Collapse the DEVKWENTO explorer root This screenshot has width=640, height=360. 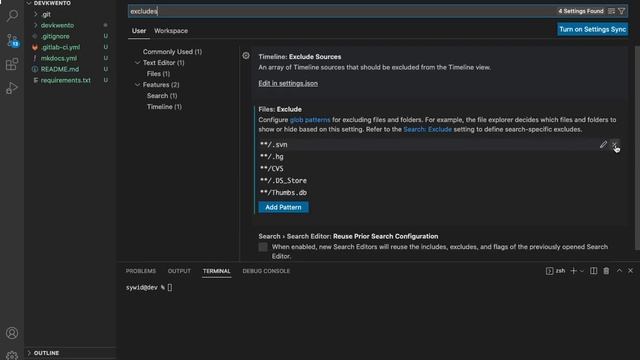[29, 3]
